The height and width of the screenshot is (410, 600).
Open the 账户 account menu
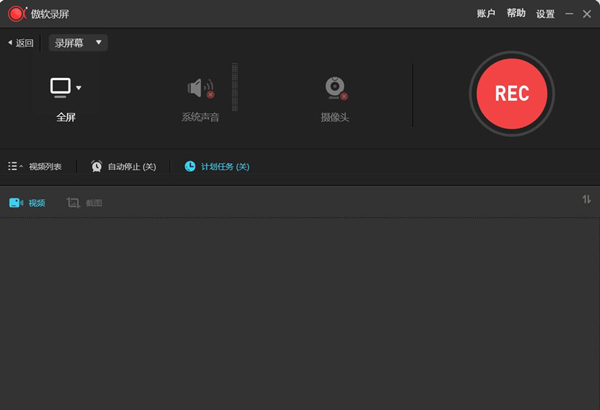click(x=486, y=14)
